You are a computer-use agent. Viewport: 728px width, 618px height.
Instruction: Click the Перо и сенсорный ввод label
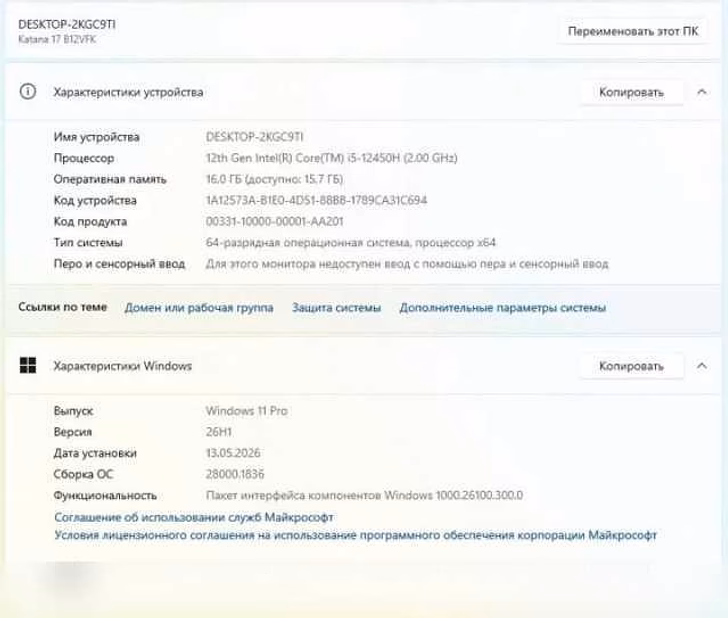119,264
